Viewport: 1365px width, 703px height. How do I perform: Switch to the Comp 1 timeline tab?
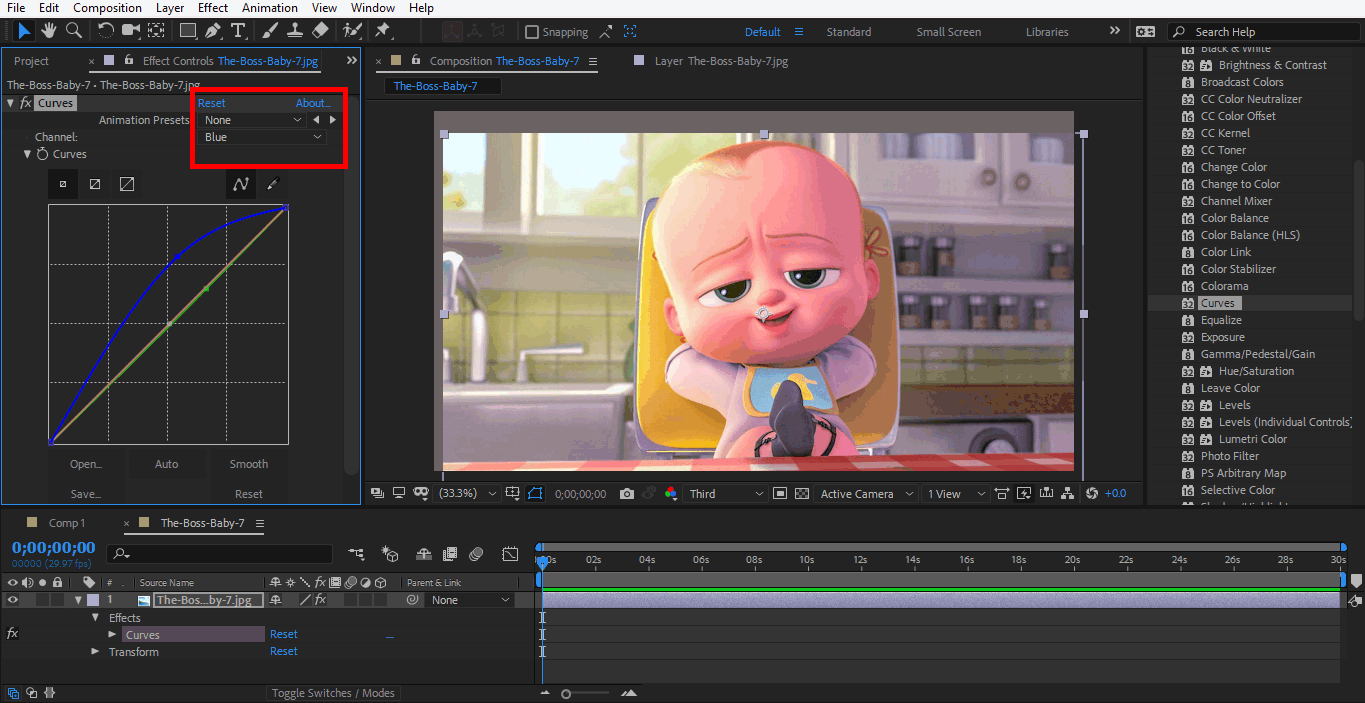(67, 523)
